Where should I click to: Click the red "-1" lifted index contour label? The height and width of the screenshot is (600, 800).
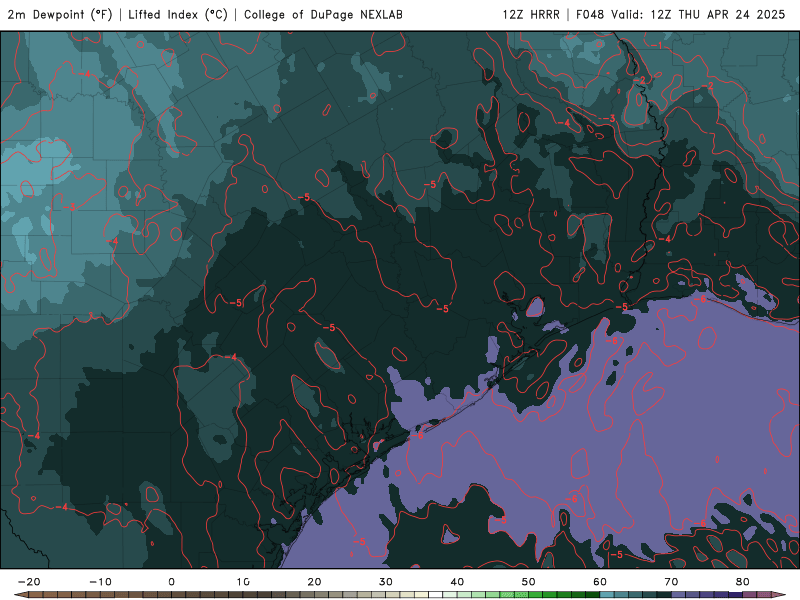[657, 45]
